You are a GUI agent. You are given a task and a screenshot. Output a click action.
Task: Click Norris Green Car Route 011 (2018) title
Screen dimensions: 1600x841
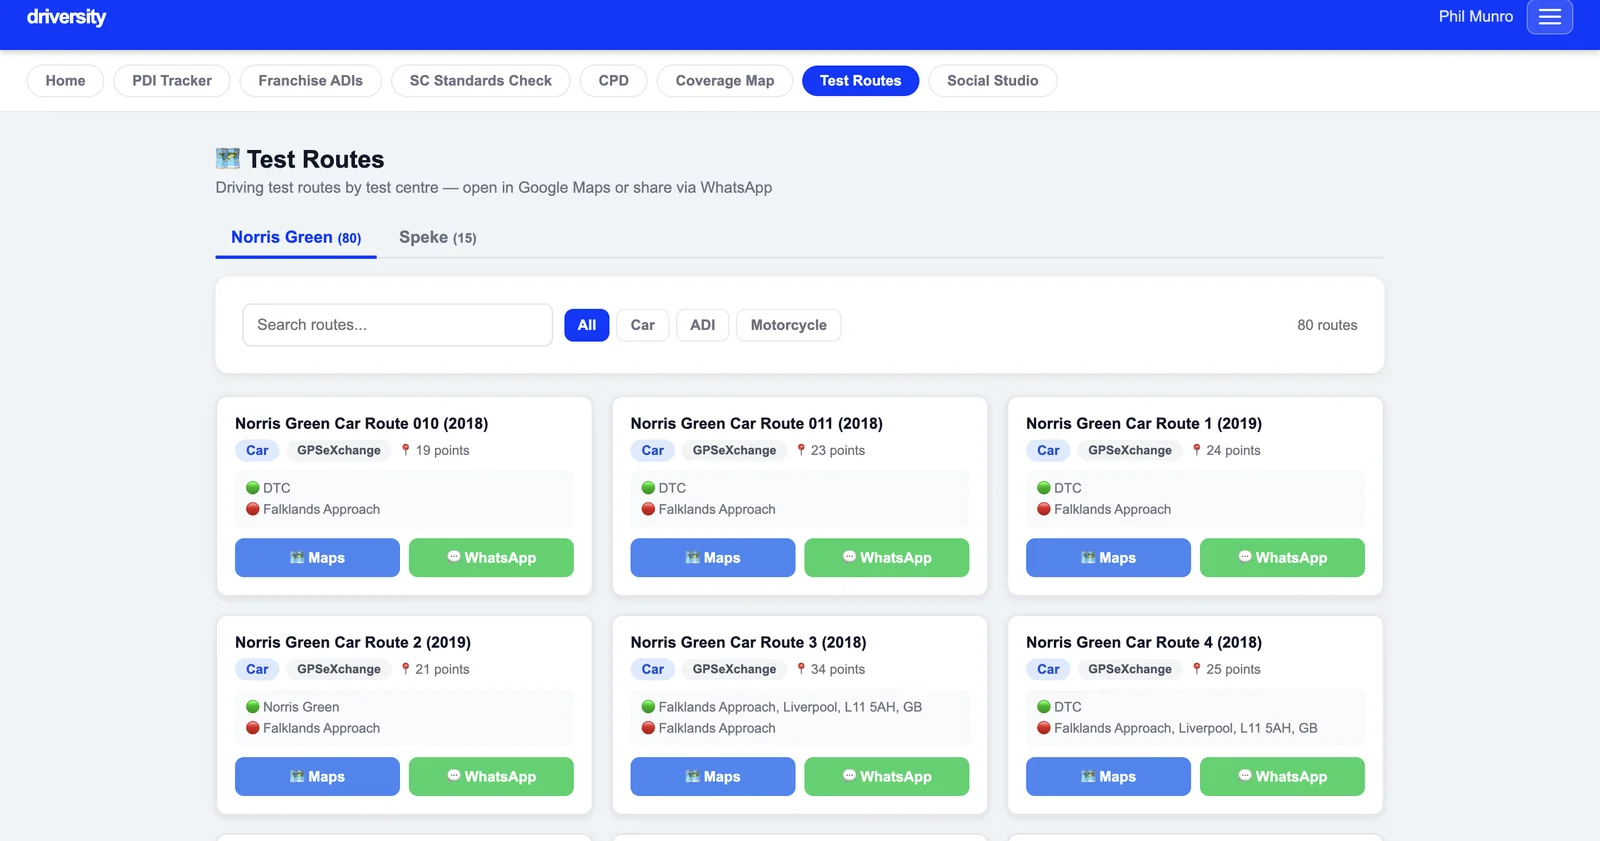click(x=757, y=424)
